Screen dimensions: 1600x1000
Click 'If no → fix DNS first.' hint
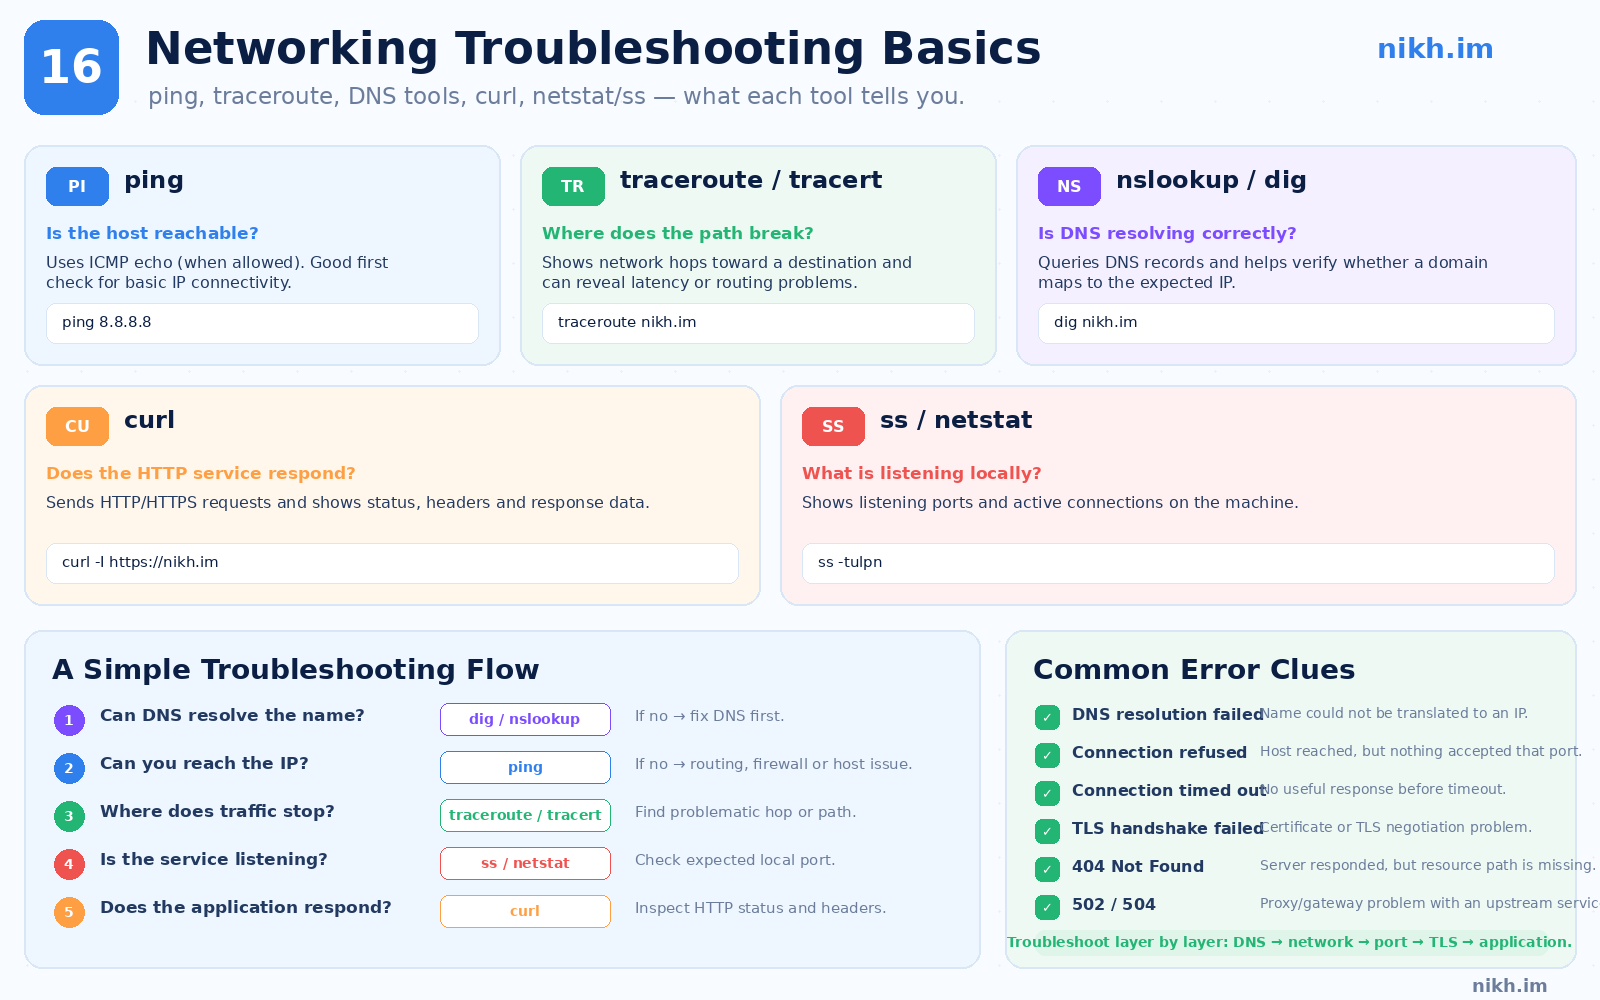point(710,716)
